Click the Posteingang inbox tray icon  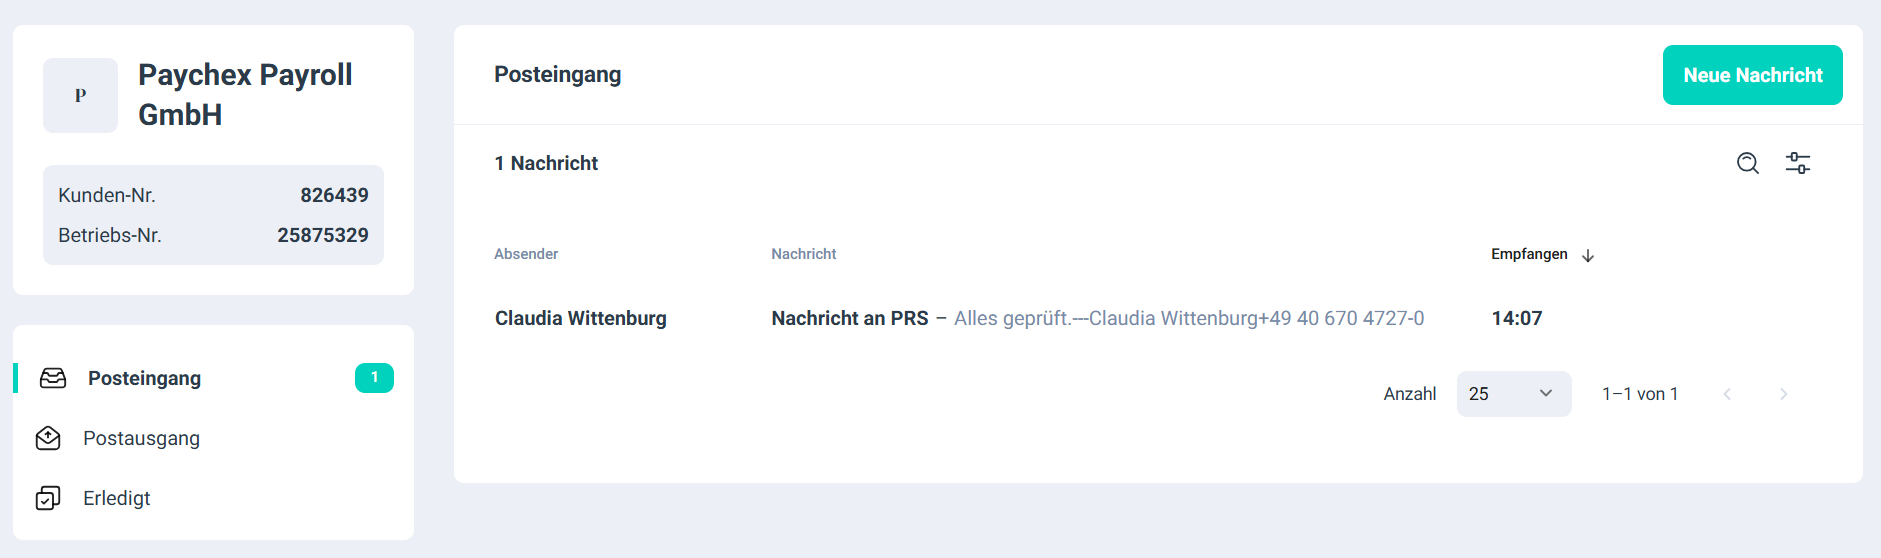tap(53, 378)
